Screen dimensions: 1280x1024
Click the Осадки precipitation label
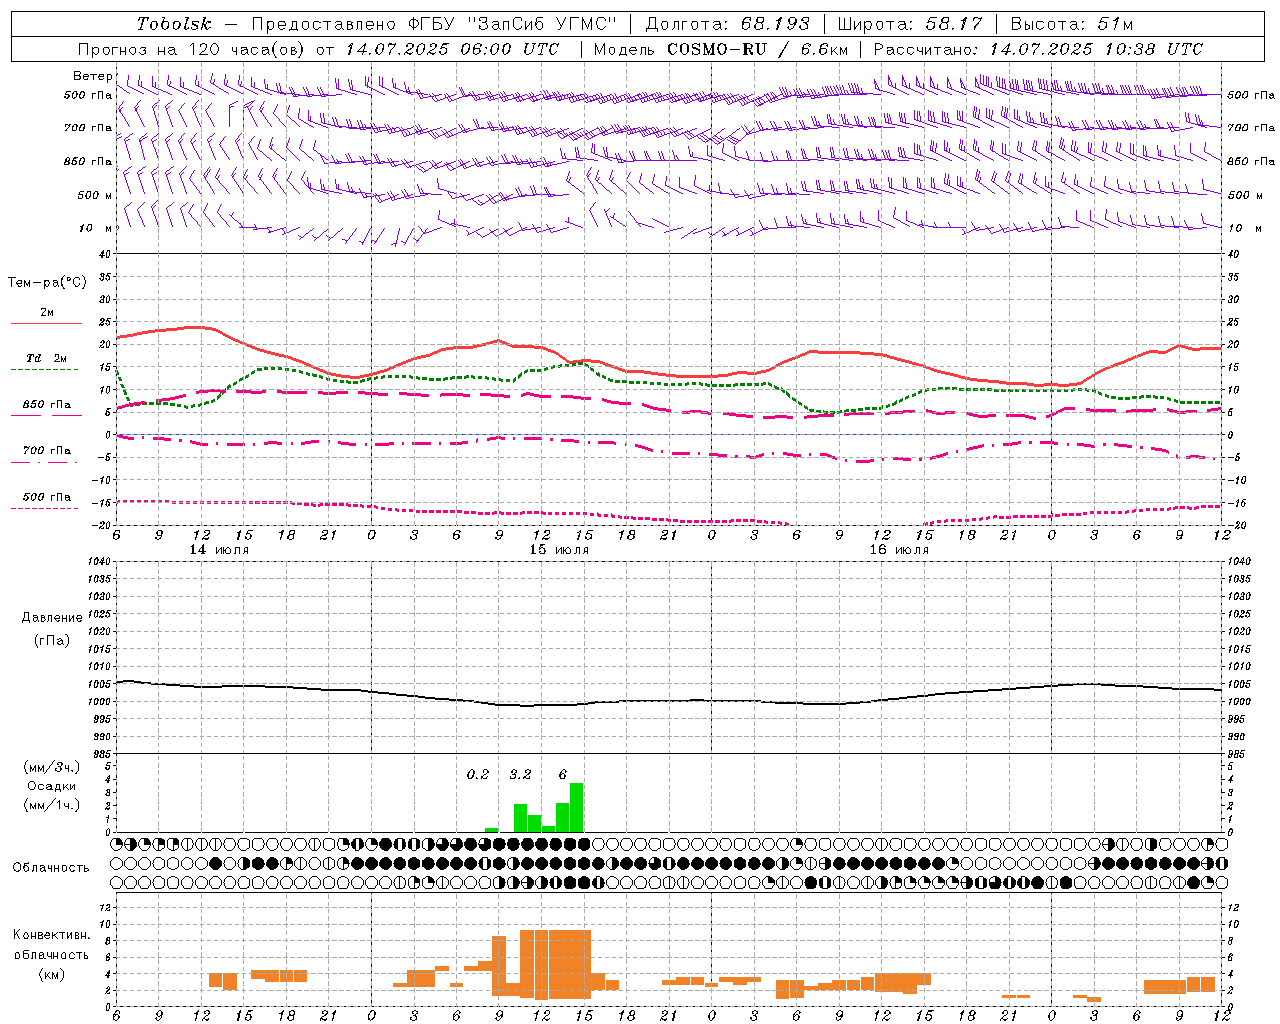[x=52, y=786]
